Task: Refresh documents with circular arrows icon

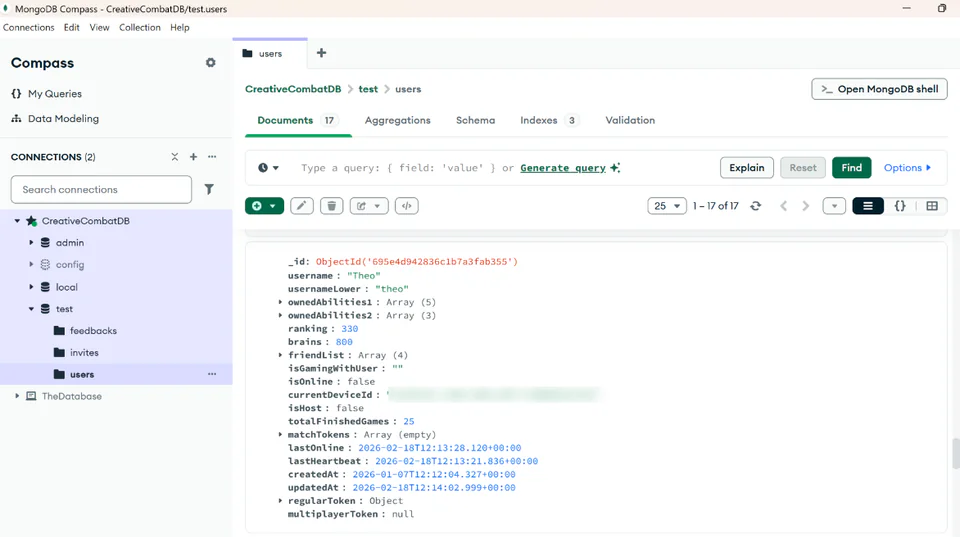Action: (x=756, y=206)
